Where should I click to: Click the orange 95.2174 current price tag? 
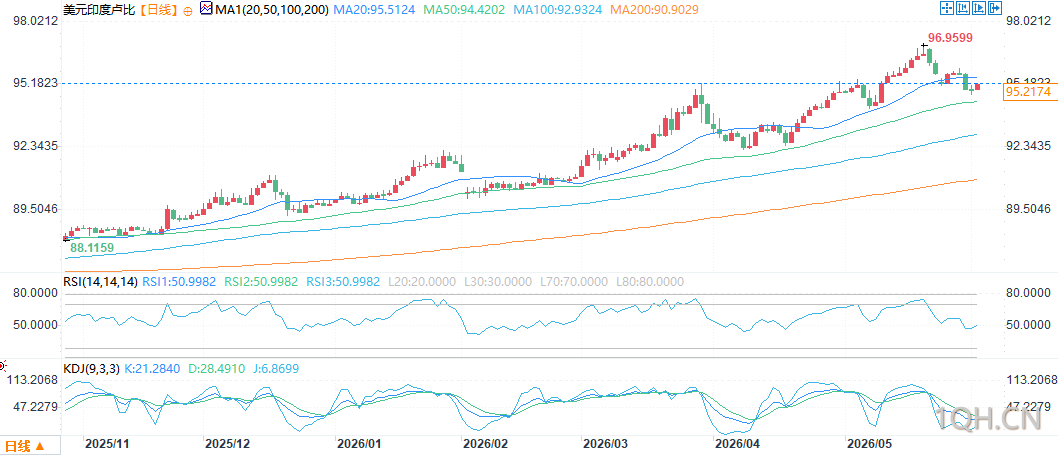(1028, 92)
